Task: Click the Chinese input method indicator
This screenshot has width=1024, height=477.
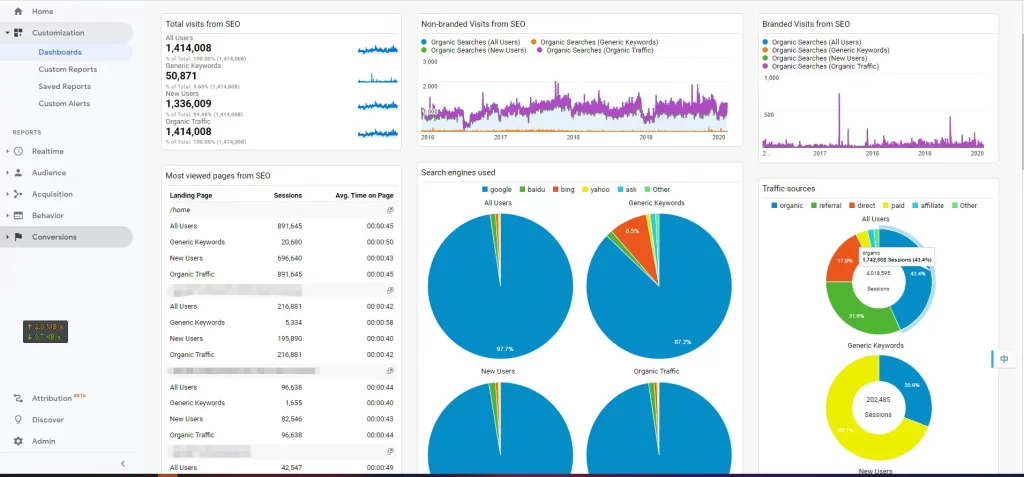Action: (1004, 359)
